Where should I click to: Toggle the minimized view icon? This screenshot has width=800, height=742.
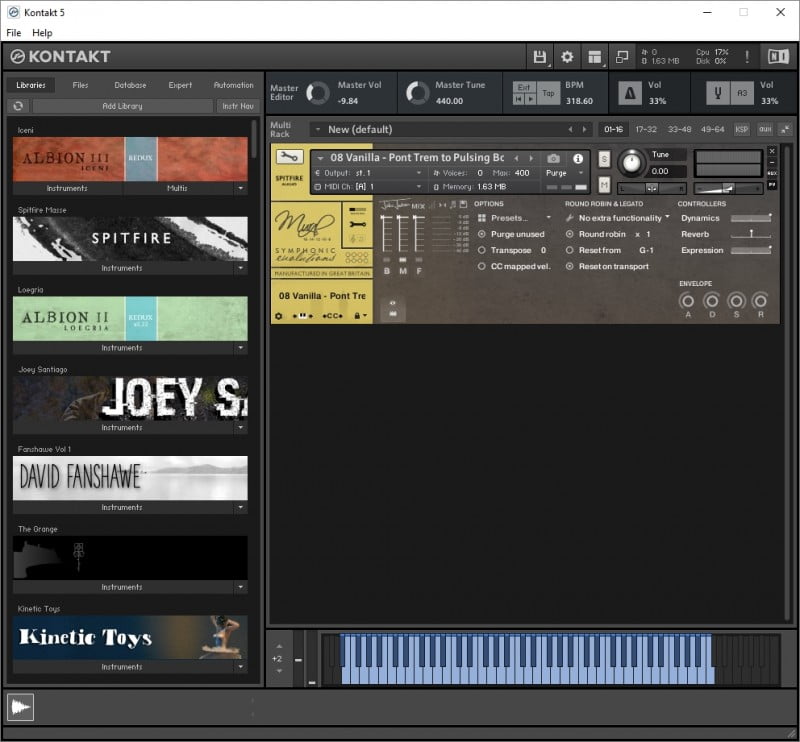coord(622,57)
